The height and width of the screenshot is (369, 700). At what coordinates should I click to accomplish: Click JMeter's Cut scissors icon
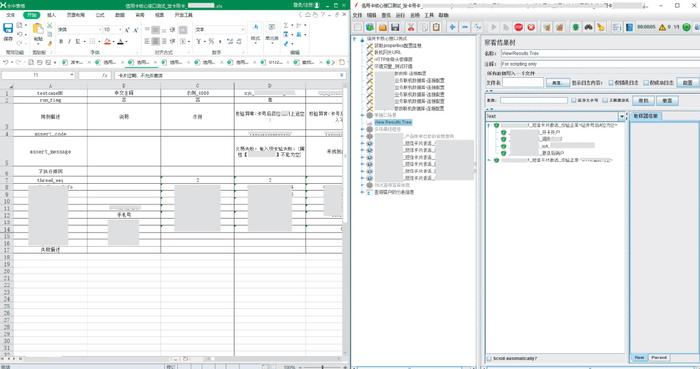point(411,28)
